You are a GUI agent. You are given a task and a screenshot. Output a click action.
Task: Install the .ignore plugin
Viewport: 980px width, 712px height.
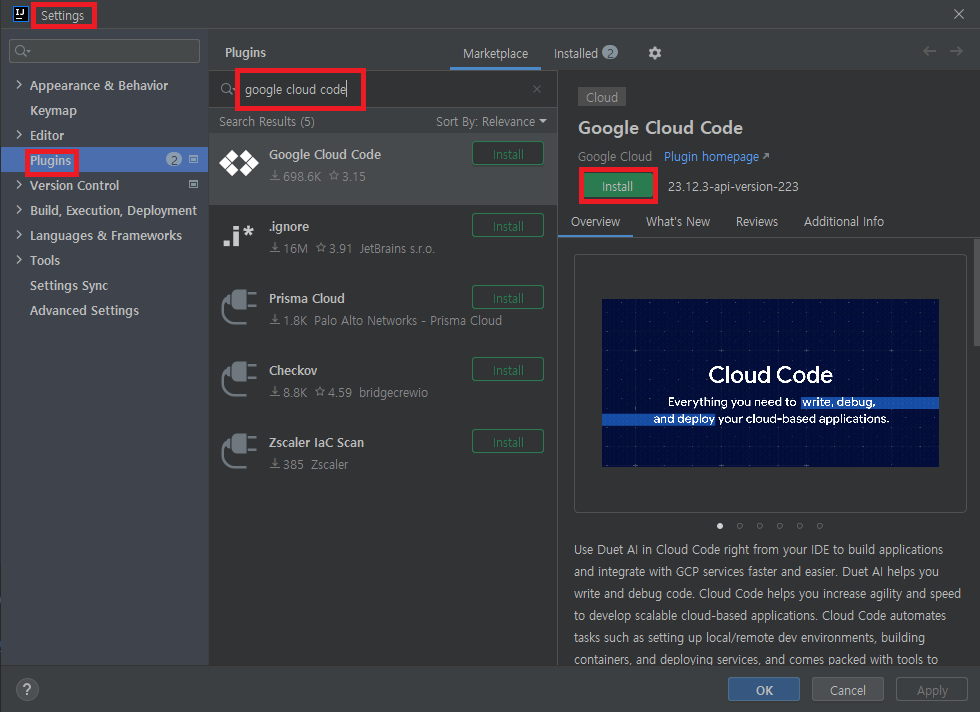coord(508,226)
